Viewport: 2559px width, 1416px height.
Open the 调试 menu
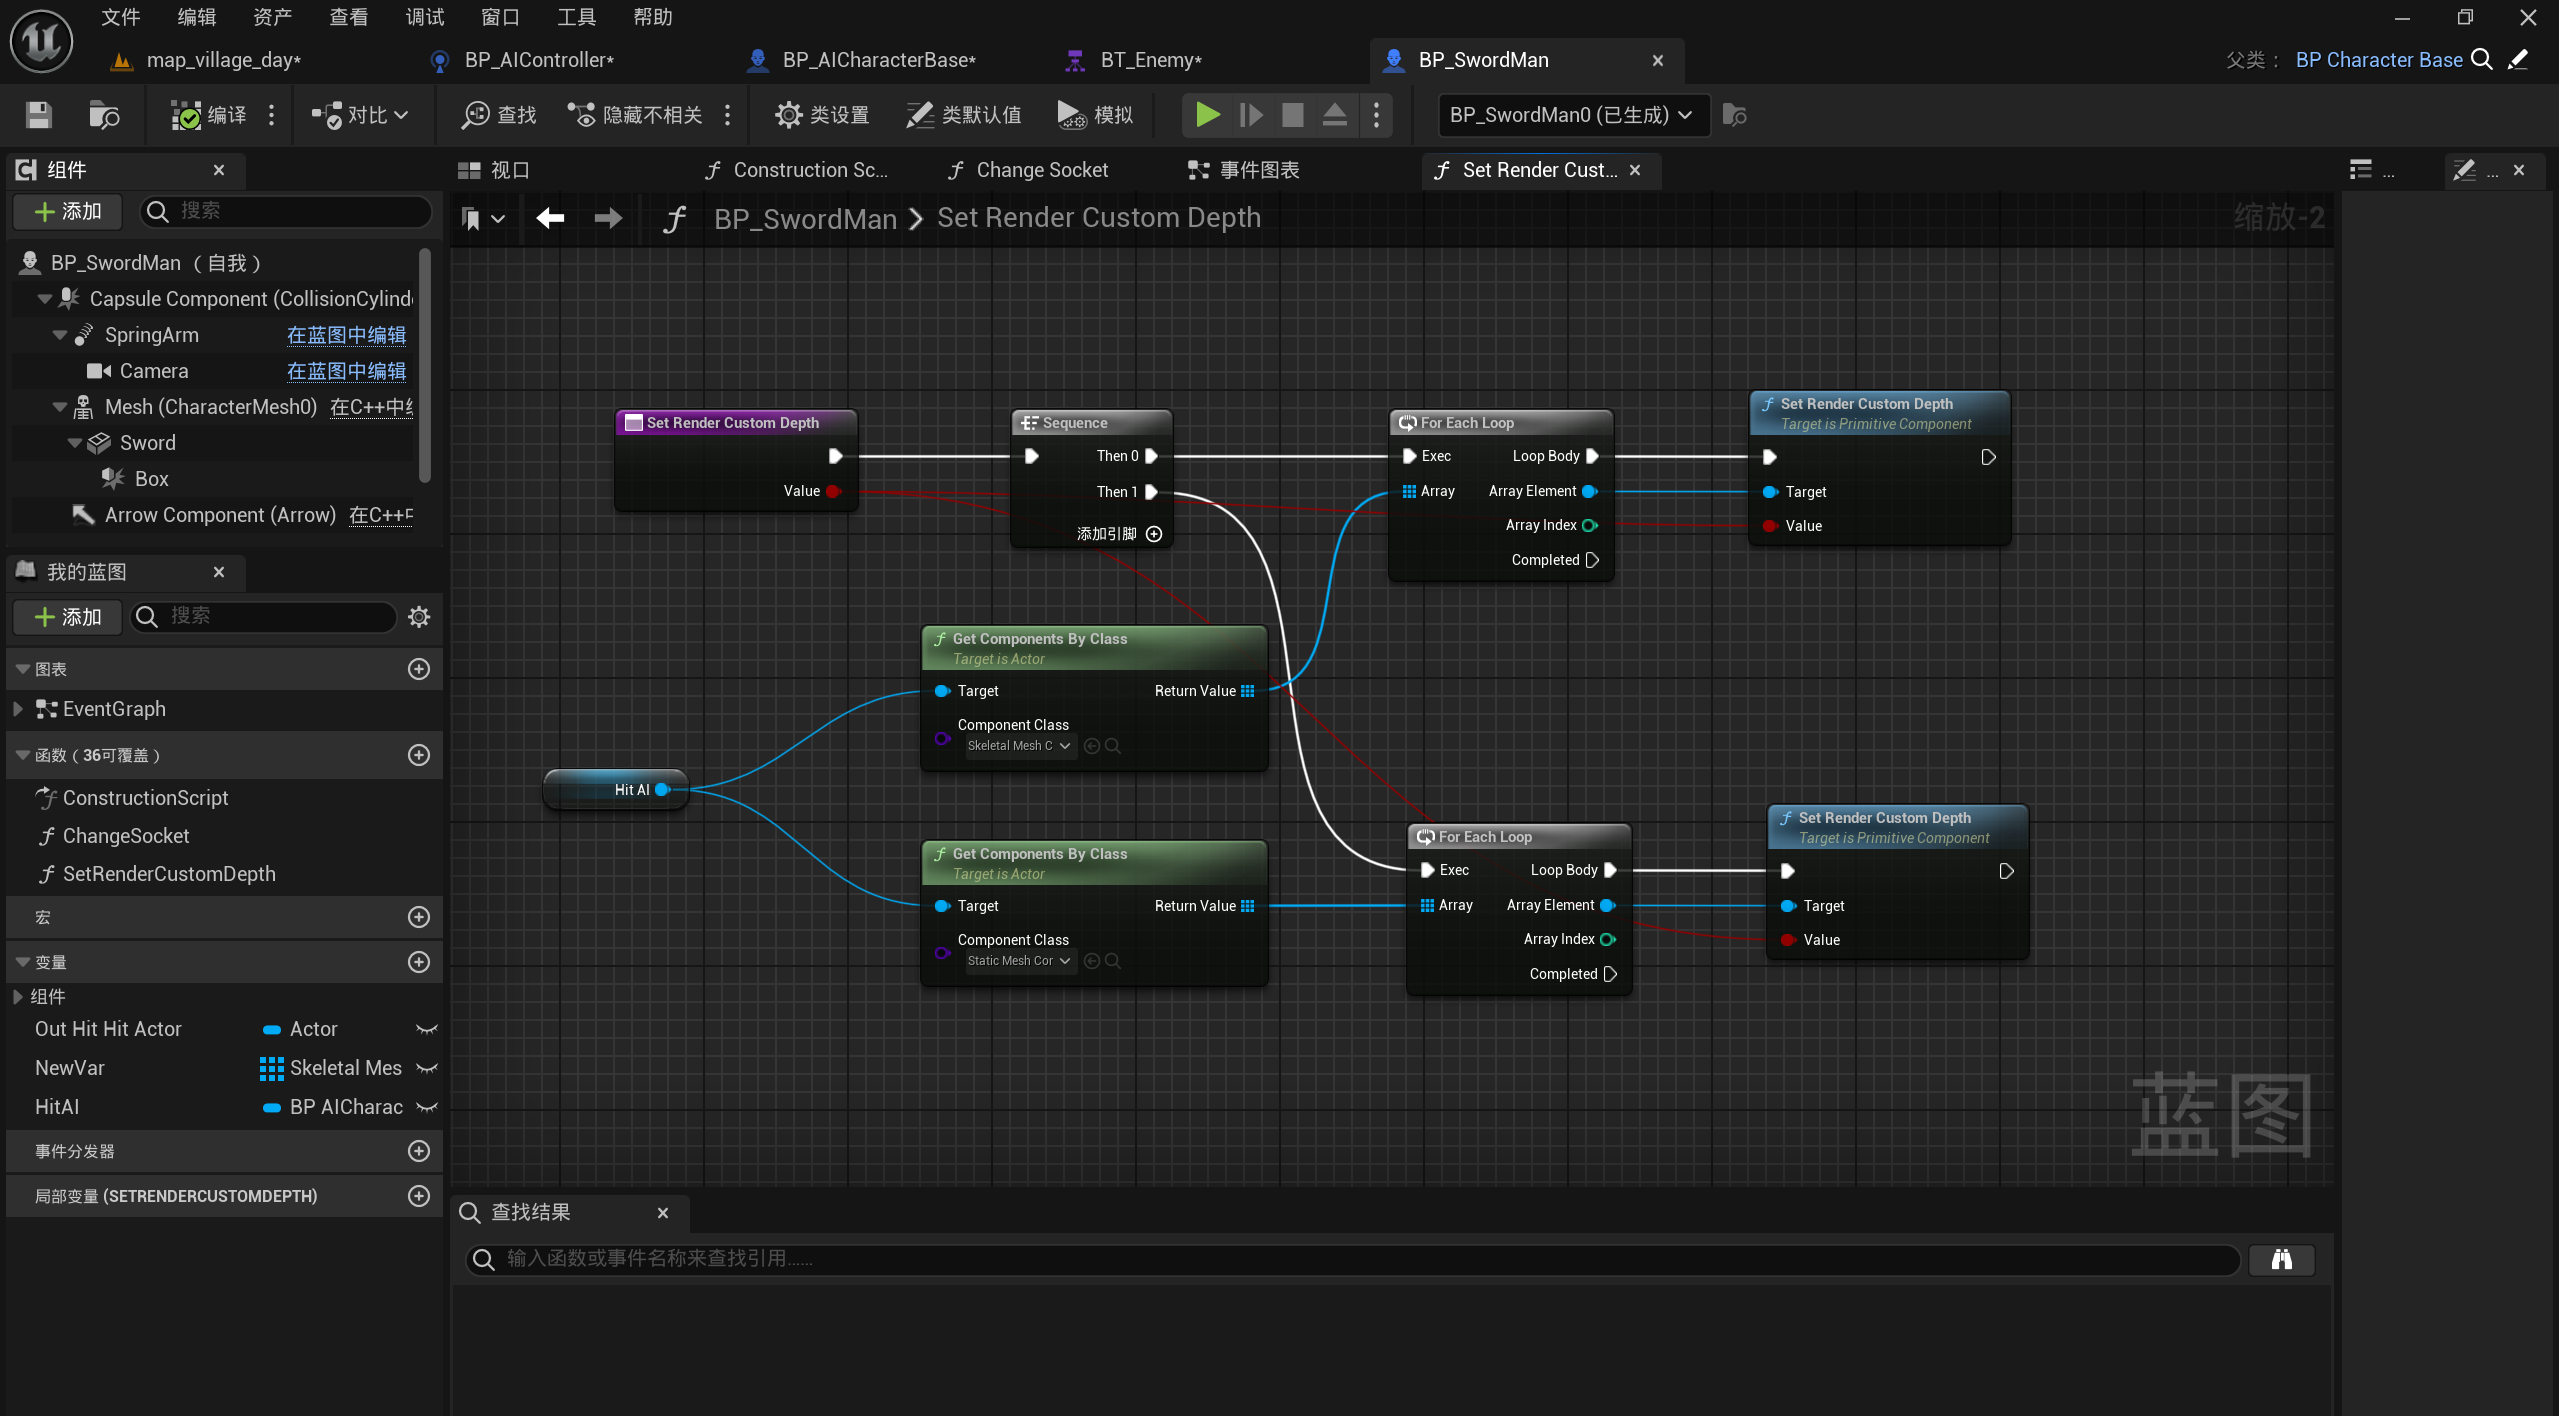(424, 17)
